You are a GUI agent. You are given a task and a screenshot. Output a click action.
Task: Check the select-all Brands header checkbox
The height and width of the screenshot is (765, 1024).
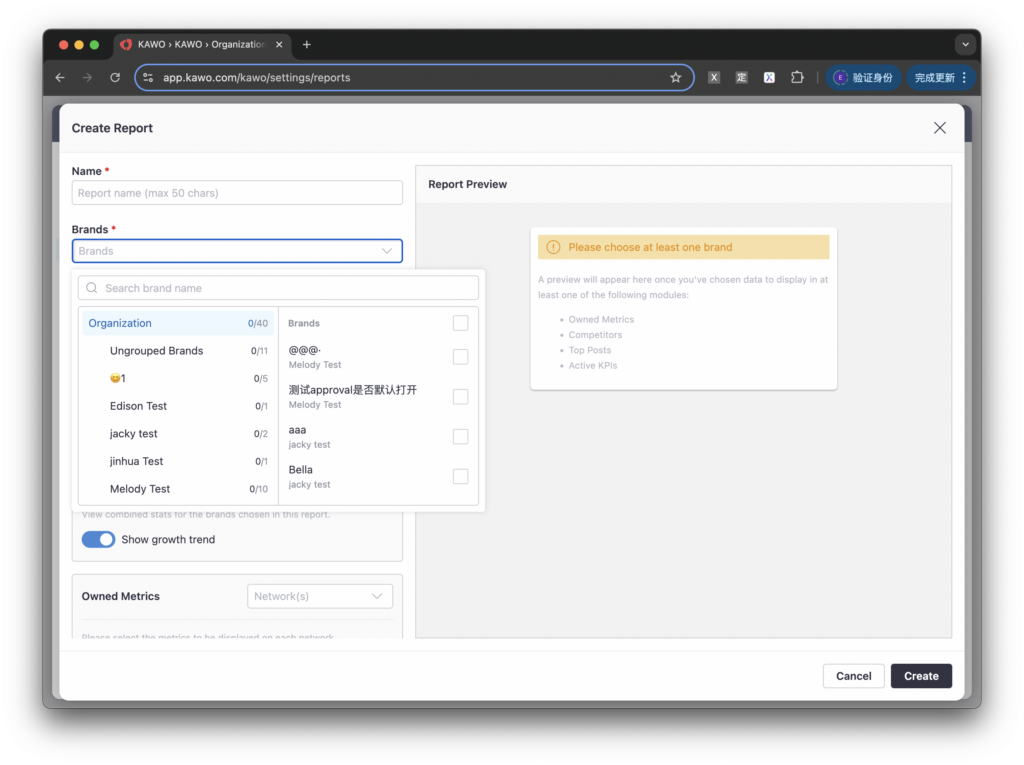460,323
